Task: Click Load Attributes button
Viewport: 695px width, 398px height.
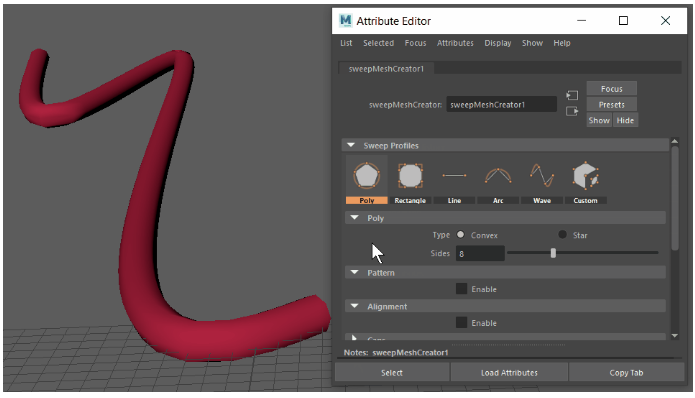Action: coord(509,373)
